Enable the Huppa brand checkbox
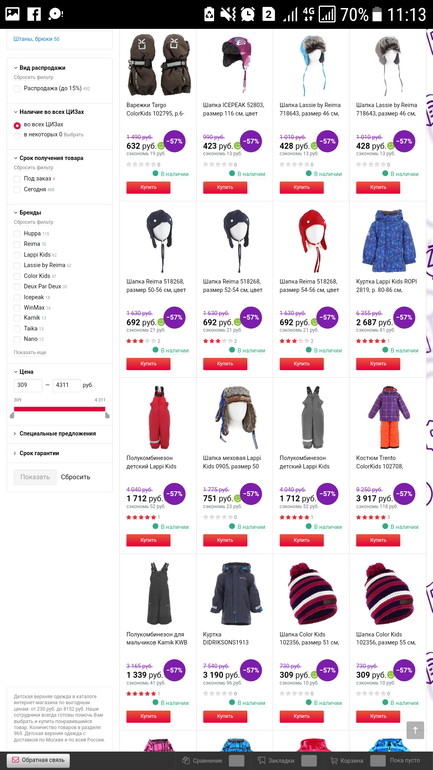This screenshot has width=433, height=770. click(17, 234)
